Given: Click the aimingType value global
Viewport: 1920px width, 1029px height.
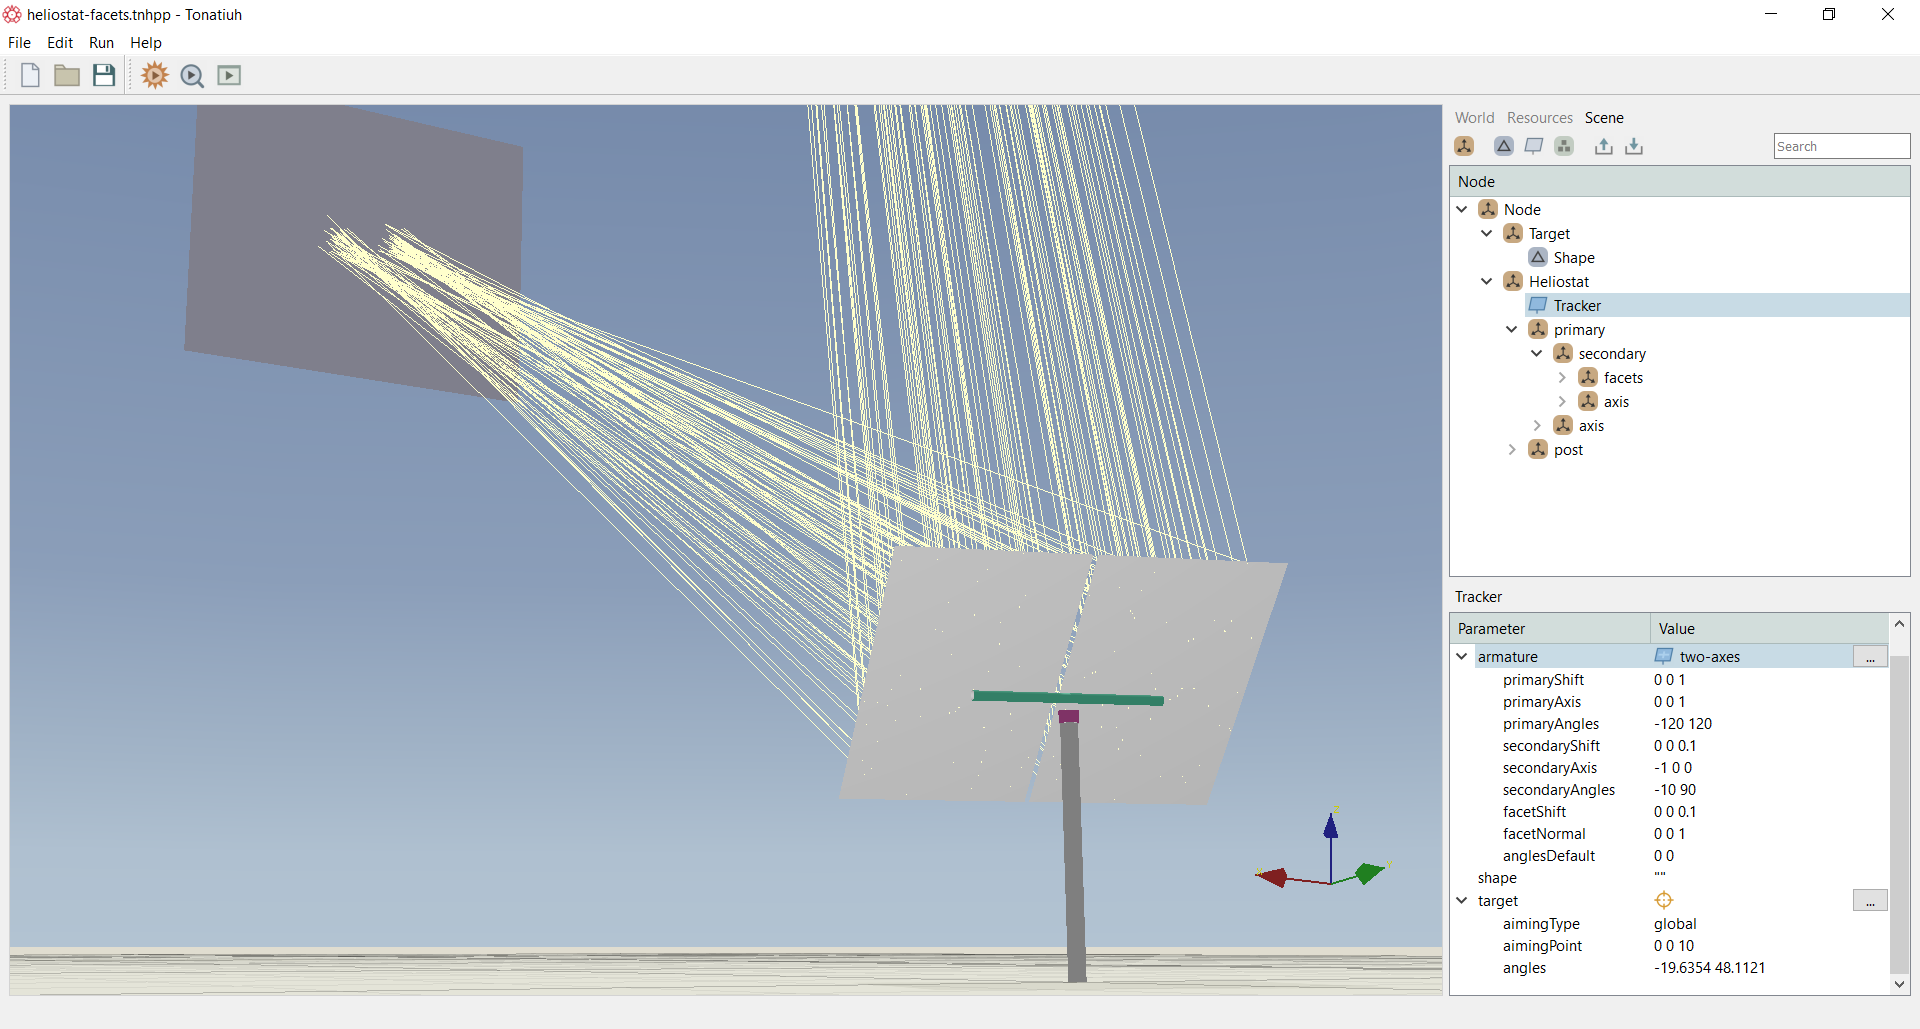Looking at the screenshot, I should point(1675,924).
